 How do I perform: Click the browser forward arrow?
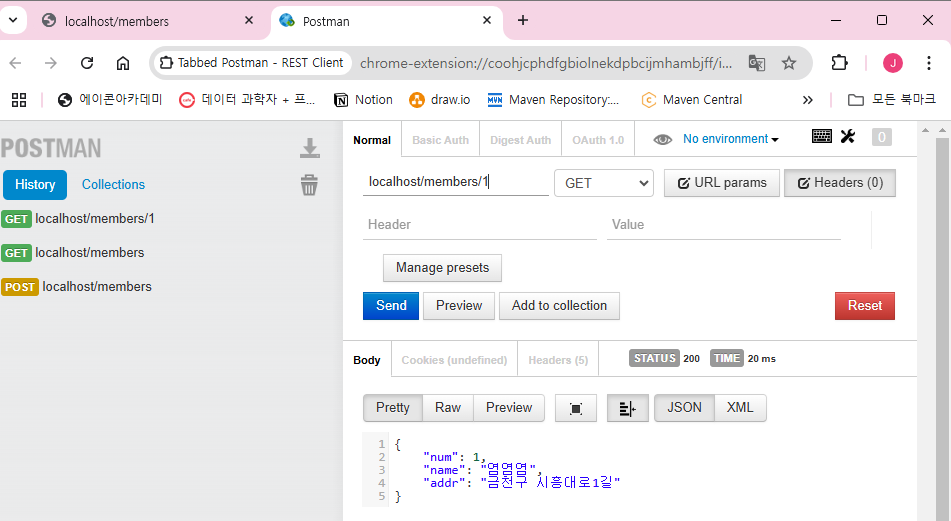pos(51,63)
